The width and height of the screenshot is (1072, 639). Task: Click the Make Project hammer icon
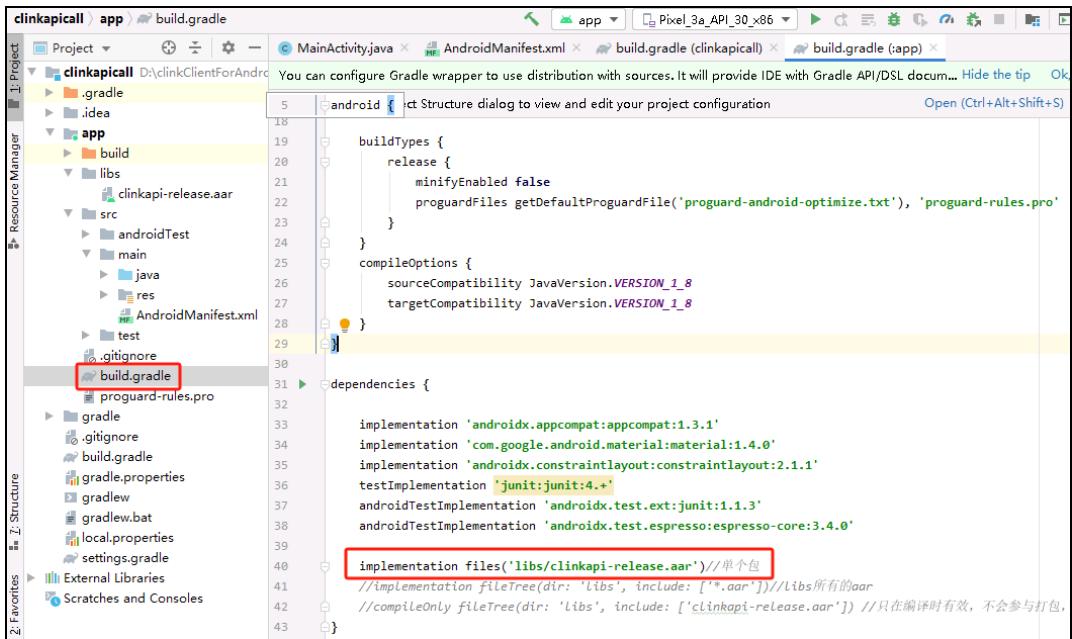pyautogui.click(x=539, y=18)
